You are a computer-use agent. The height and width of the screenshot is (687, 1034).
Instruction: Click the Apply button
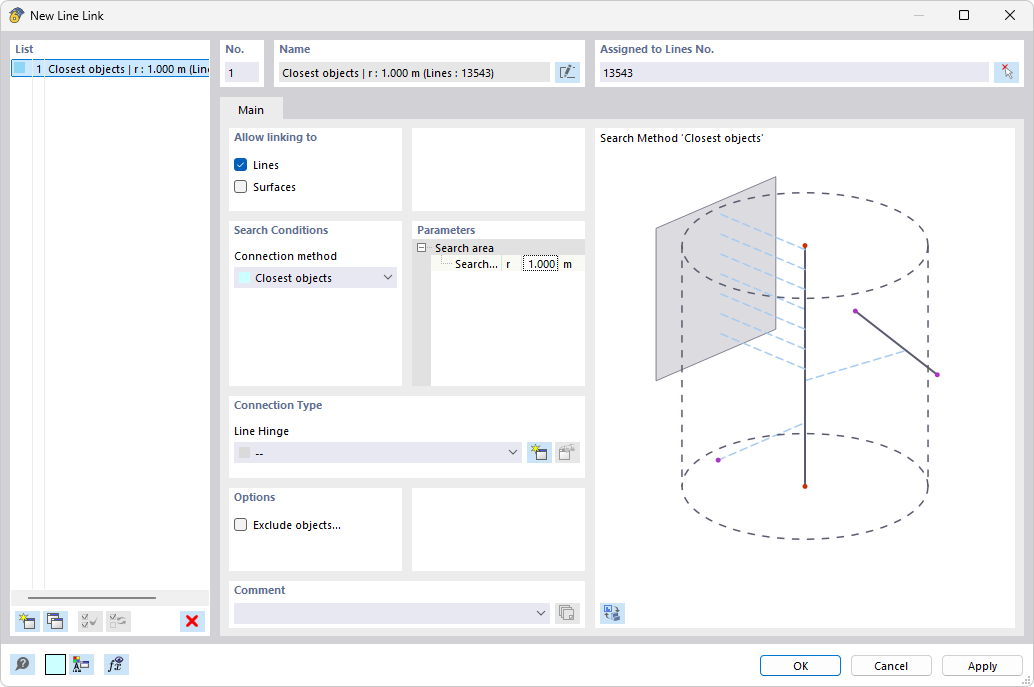(x=981, y=665)
